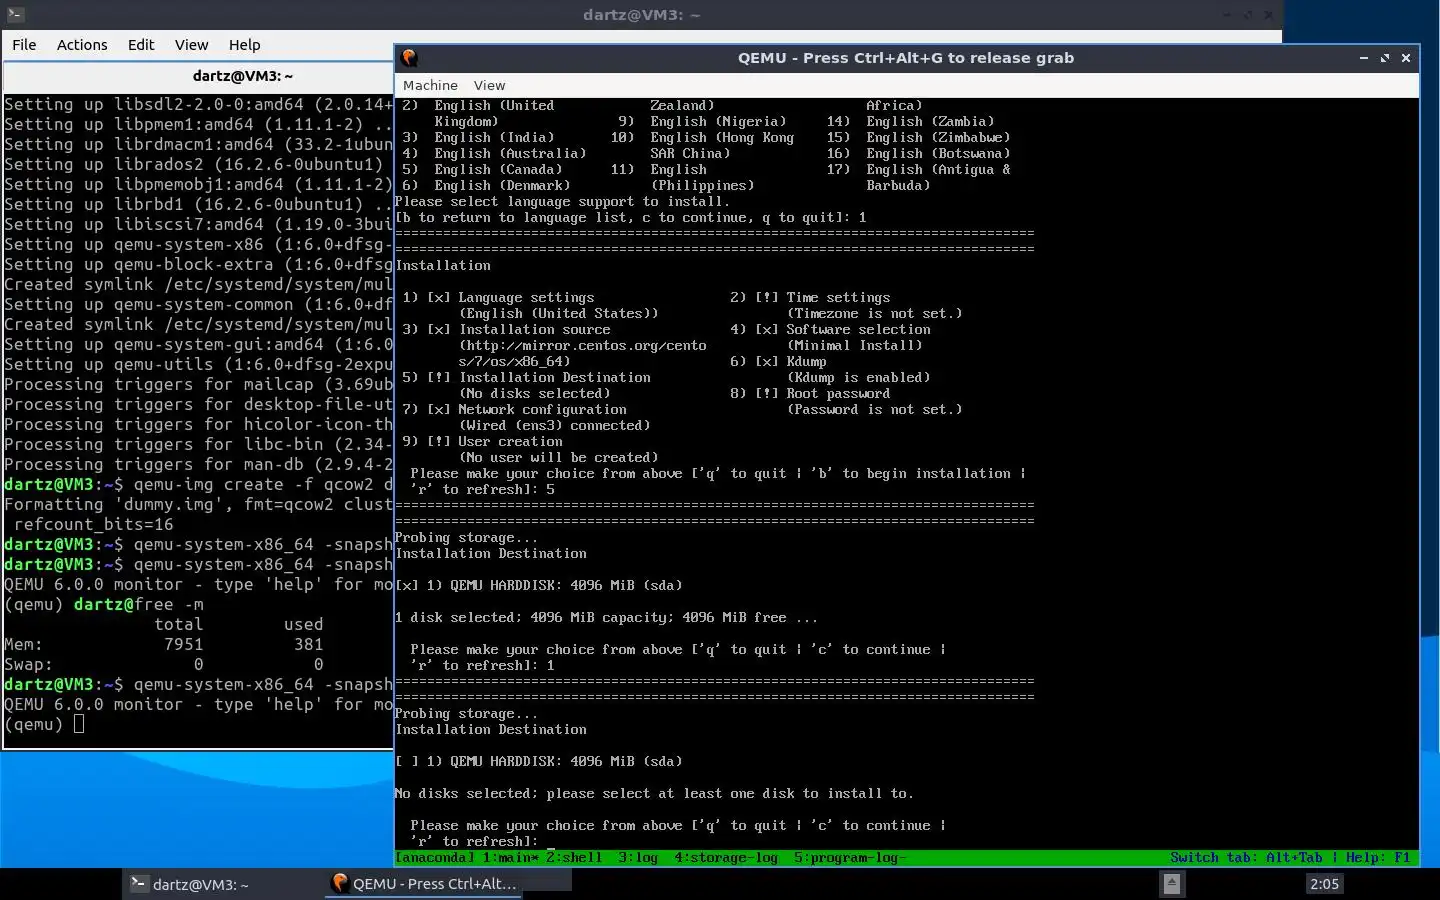Click the '[x] 1) QEMU HARDDISK' line
Viewport: 1440px width, 900px height.
click(x=539, y=585)
